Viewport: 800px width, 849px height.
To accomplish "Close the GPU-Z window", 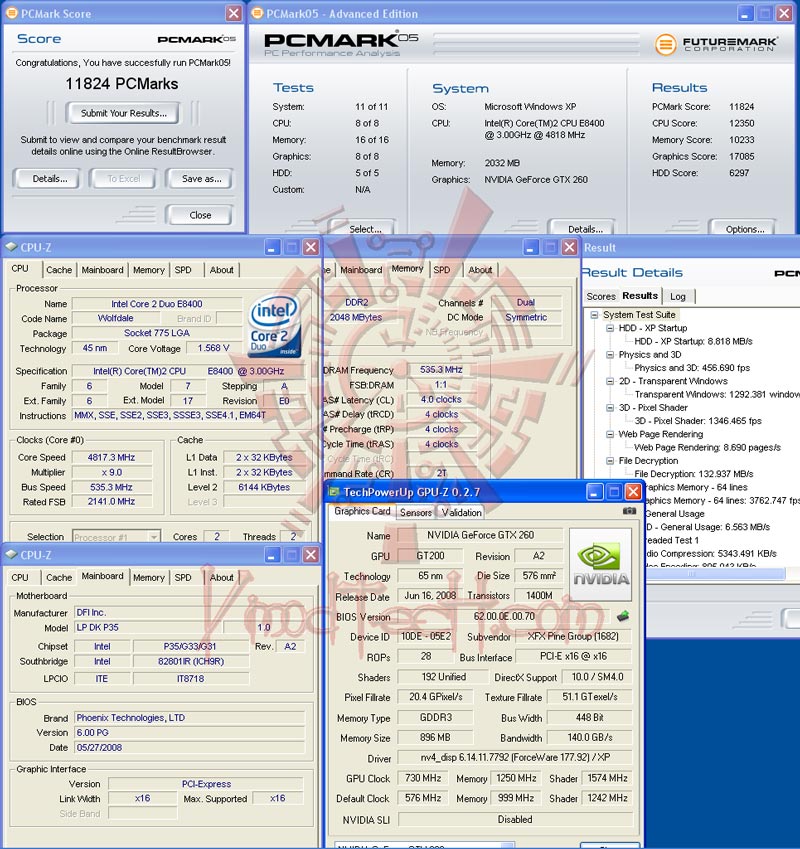I will [633, 492].
